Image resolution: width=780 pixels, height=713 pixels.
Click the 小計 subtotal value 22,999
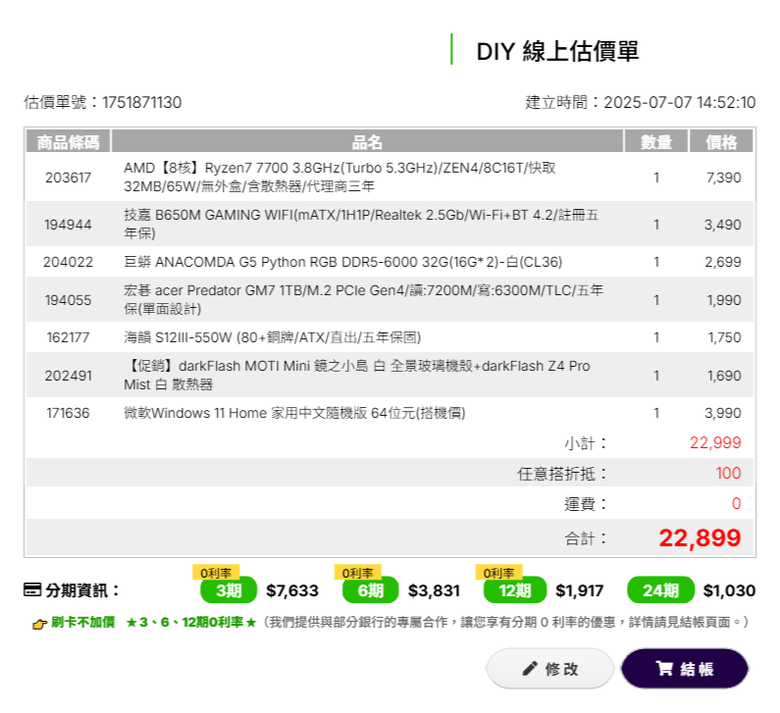[715, 442]
